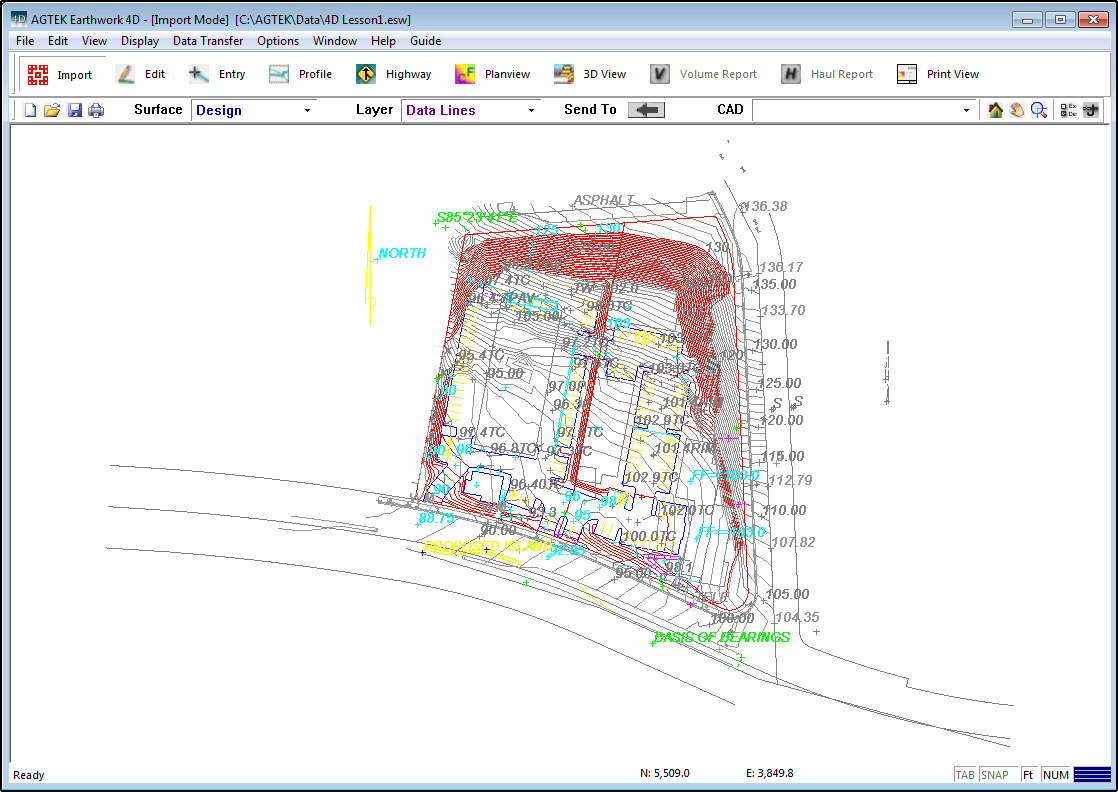Switch to Edit mode
The height and width of the screenshot is (792, 1118).
[x=141, y=74]
